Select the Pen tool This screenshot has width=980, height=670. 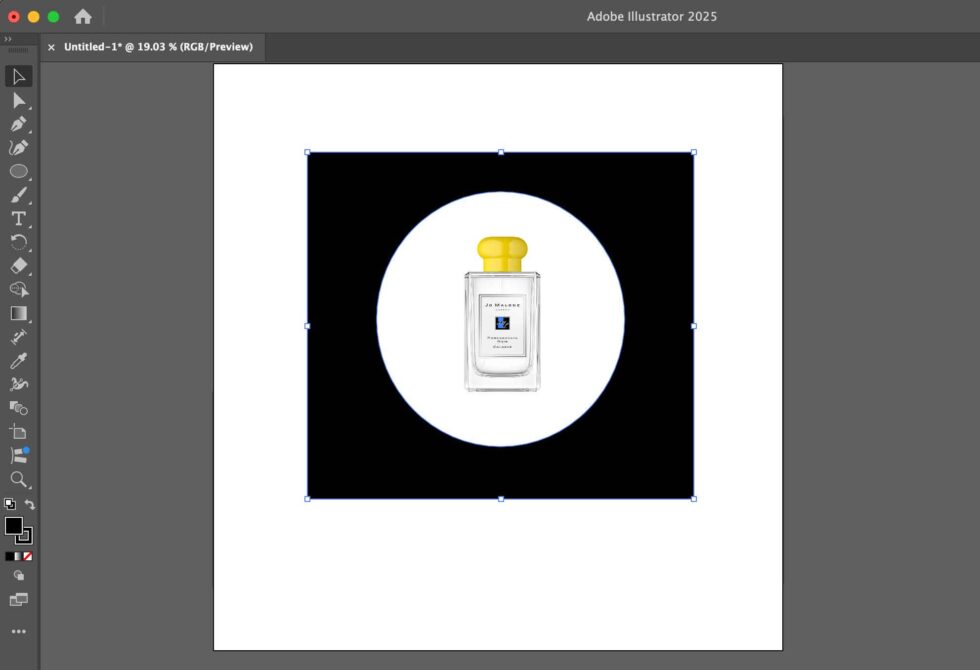point(17,122)
